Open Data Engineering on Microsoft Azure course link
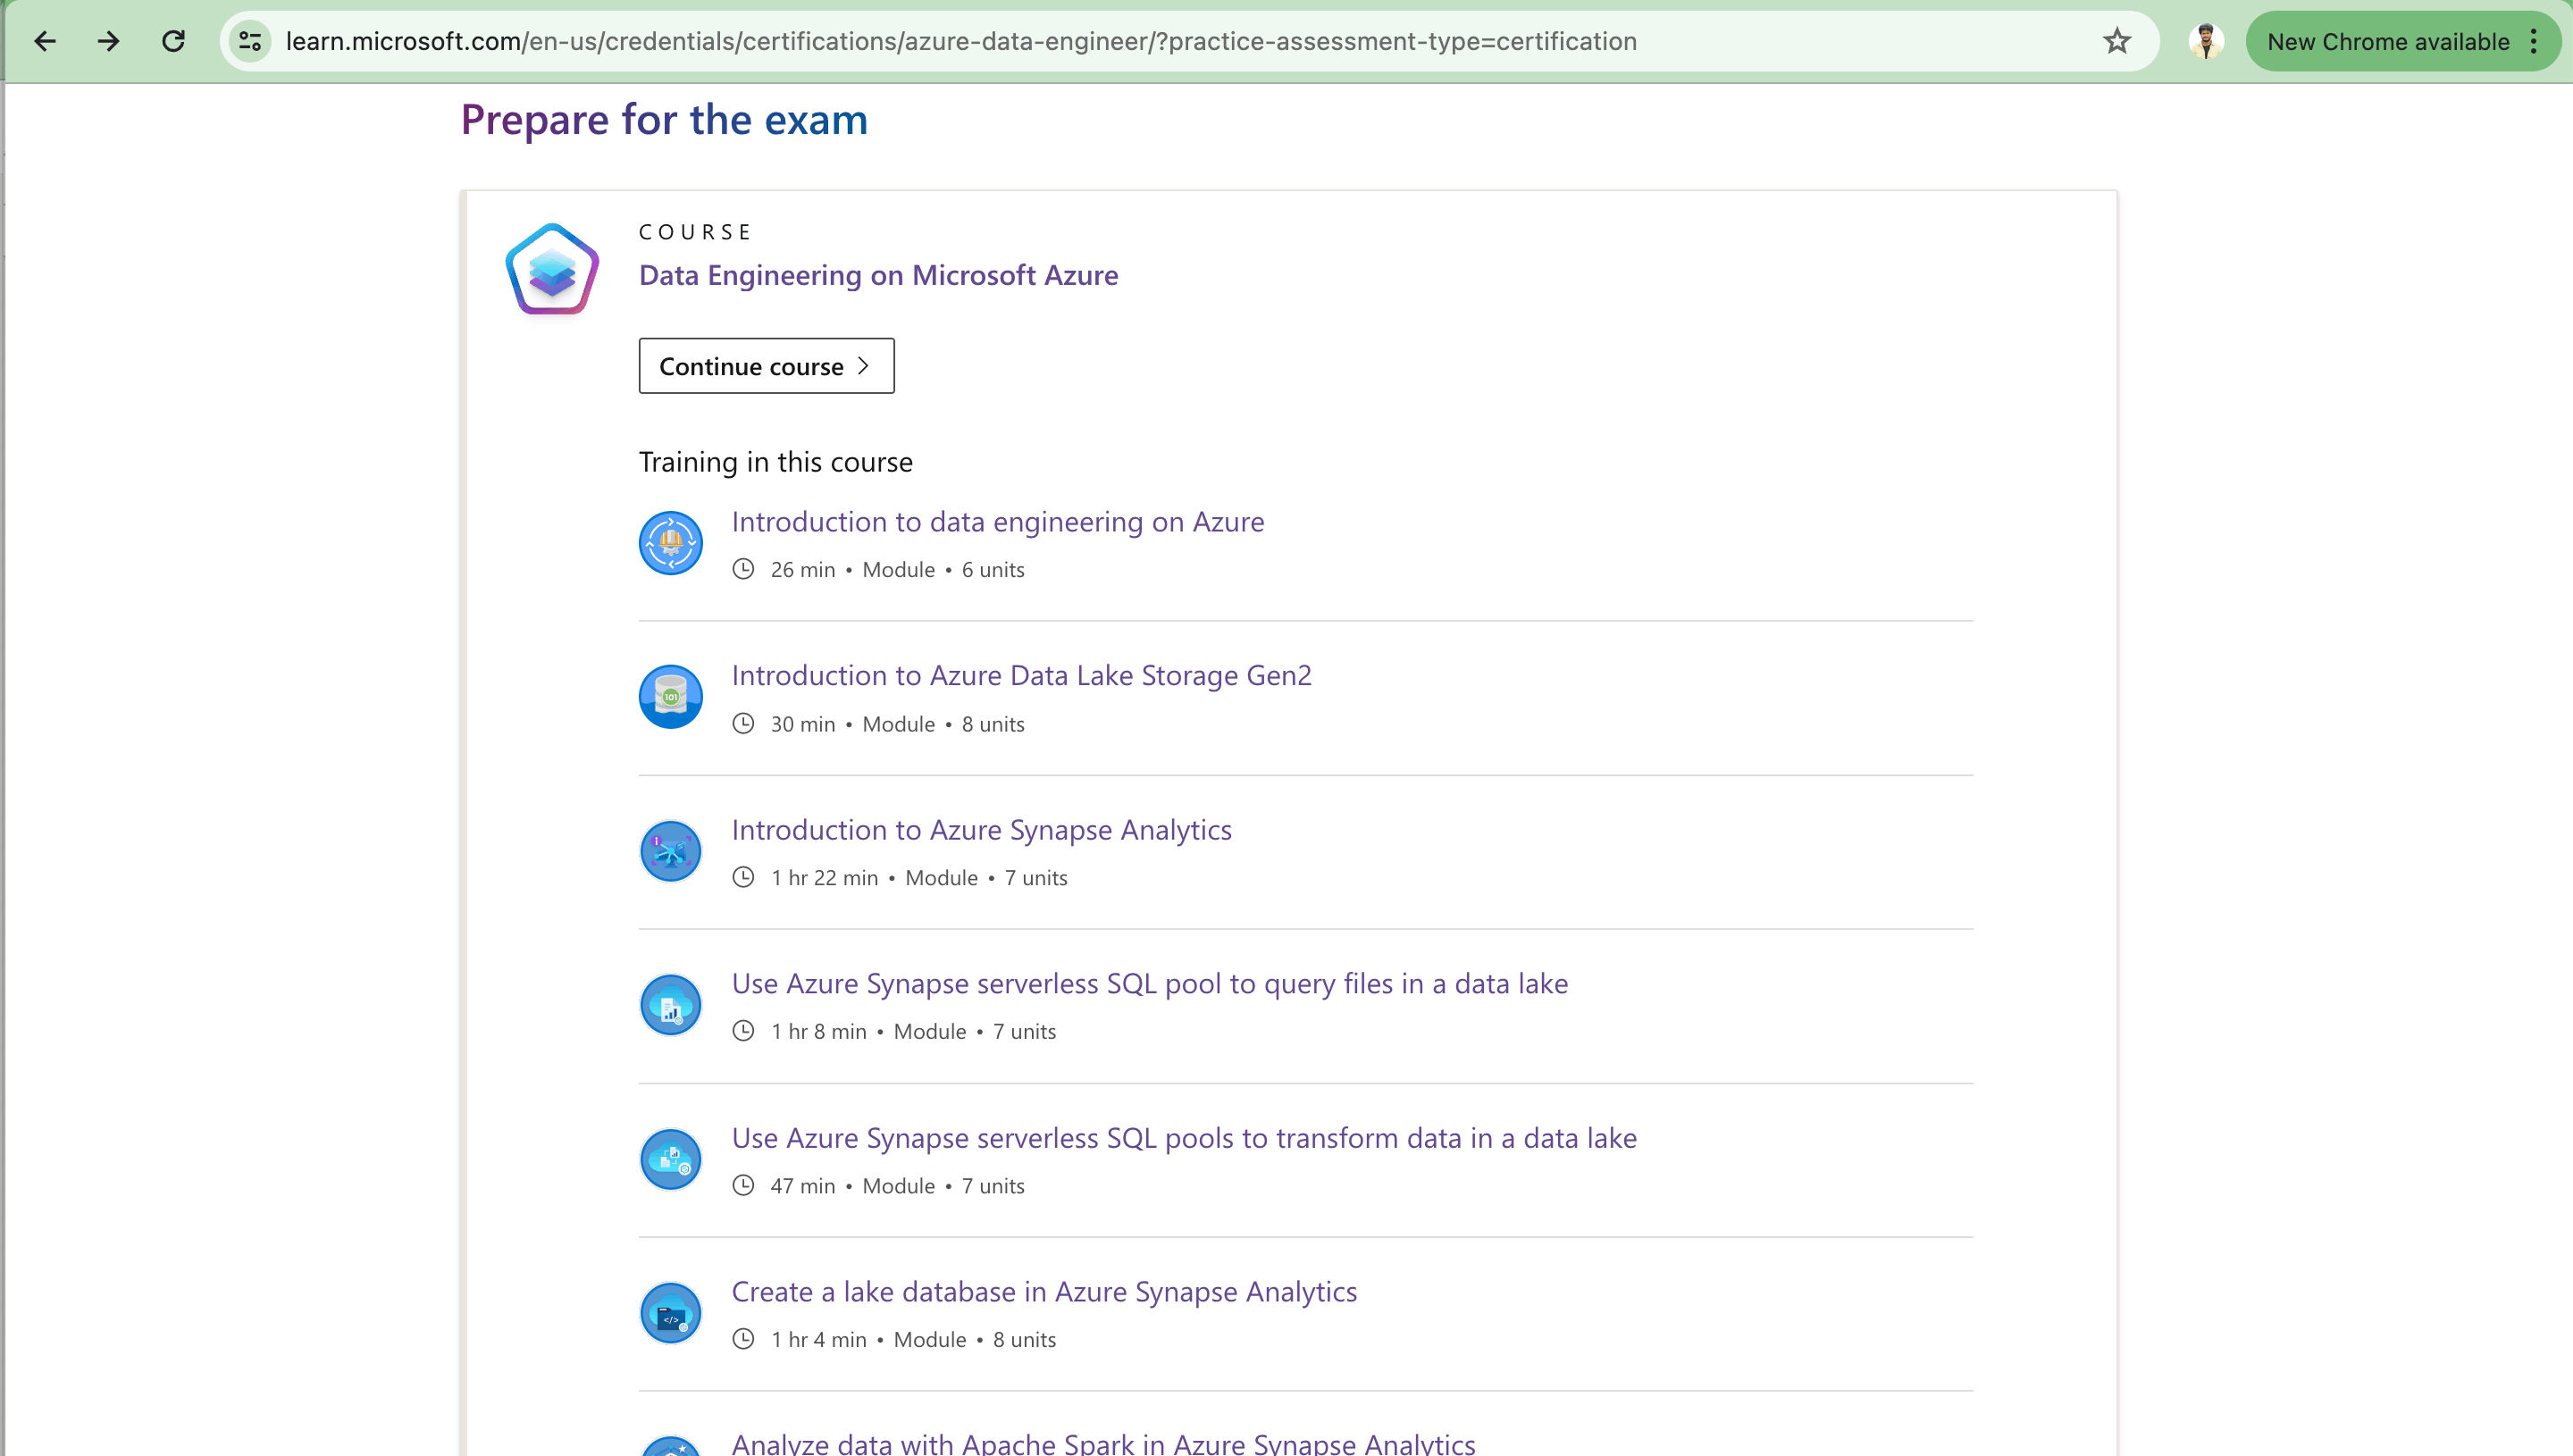 tap(878, 275)
